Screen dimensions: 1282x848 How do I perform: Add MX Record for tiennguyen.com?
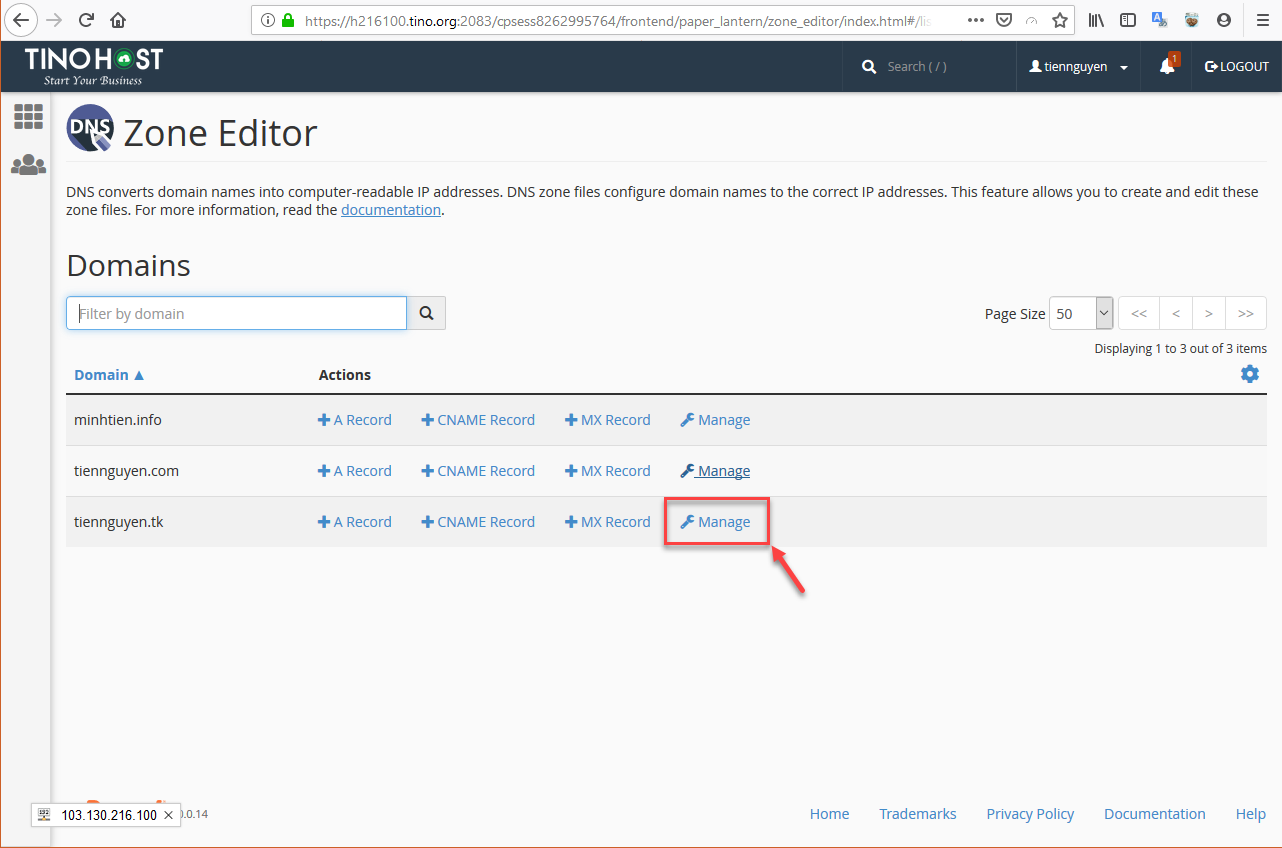tap(608, 471)
